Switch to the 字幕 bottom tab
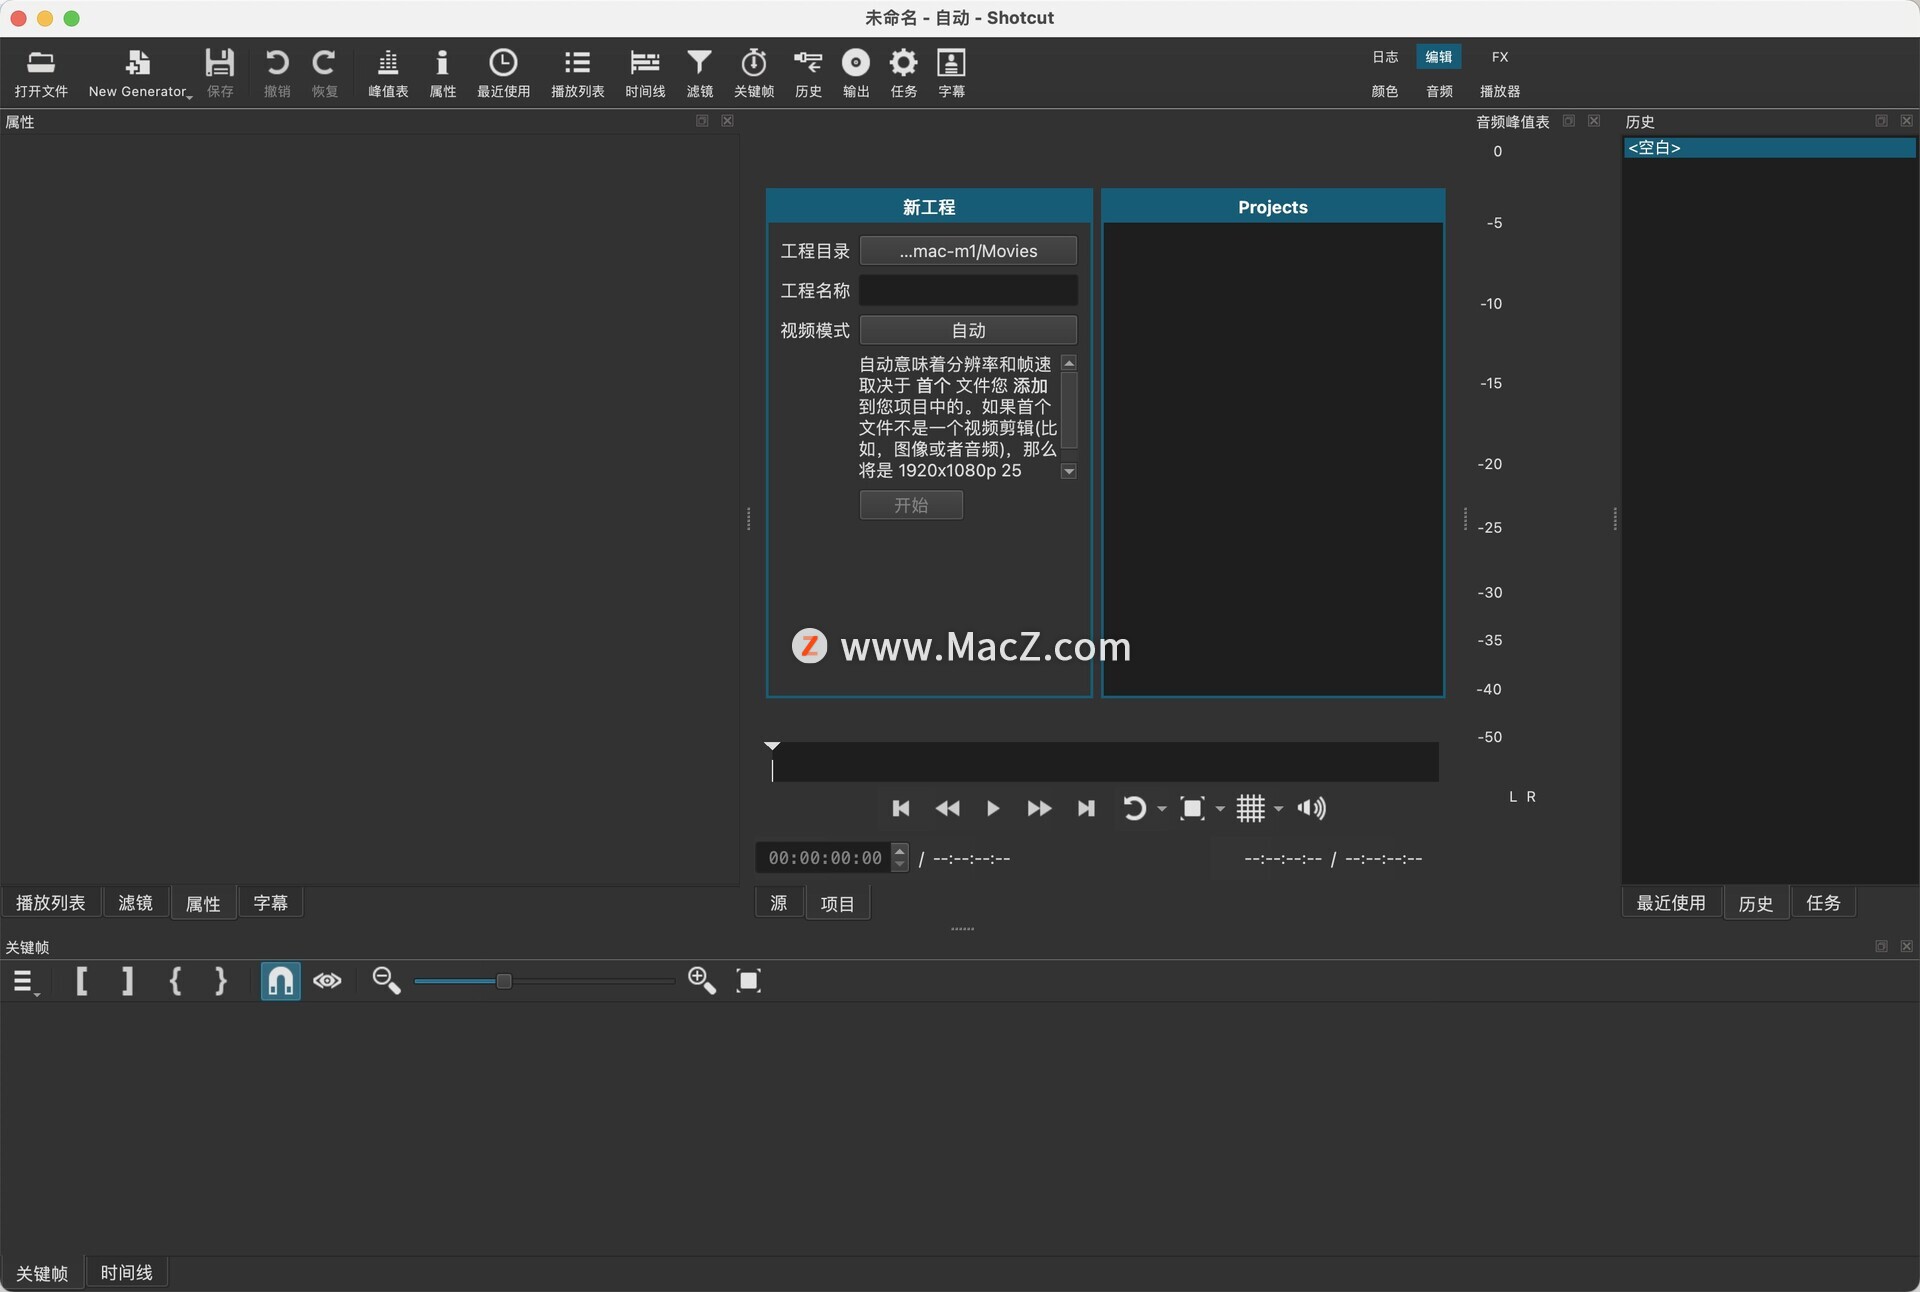 point(270,903)
